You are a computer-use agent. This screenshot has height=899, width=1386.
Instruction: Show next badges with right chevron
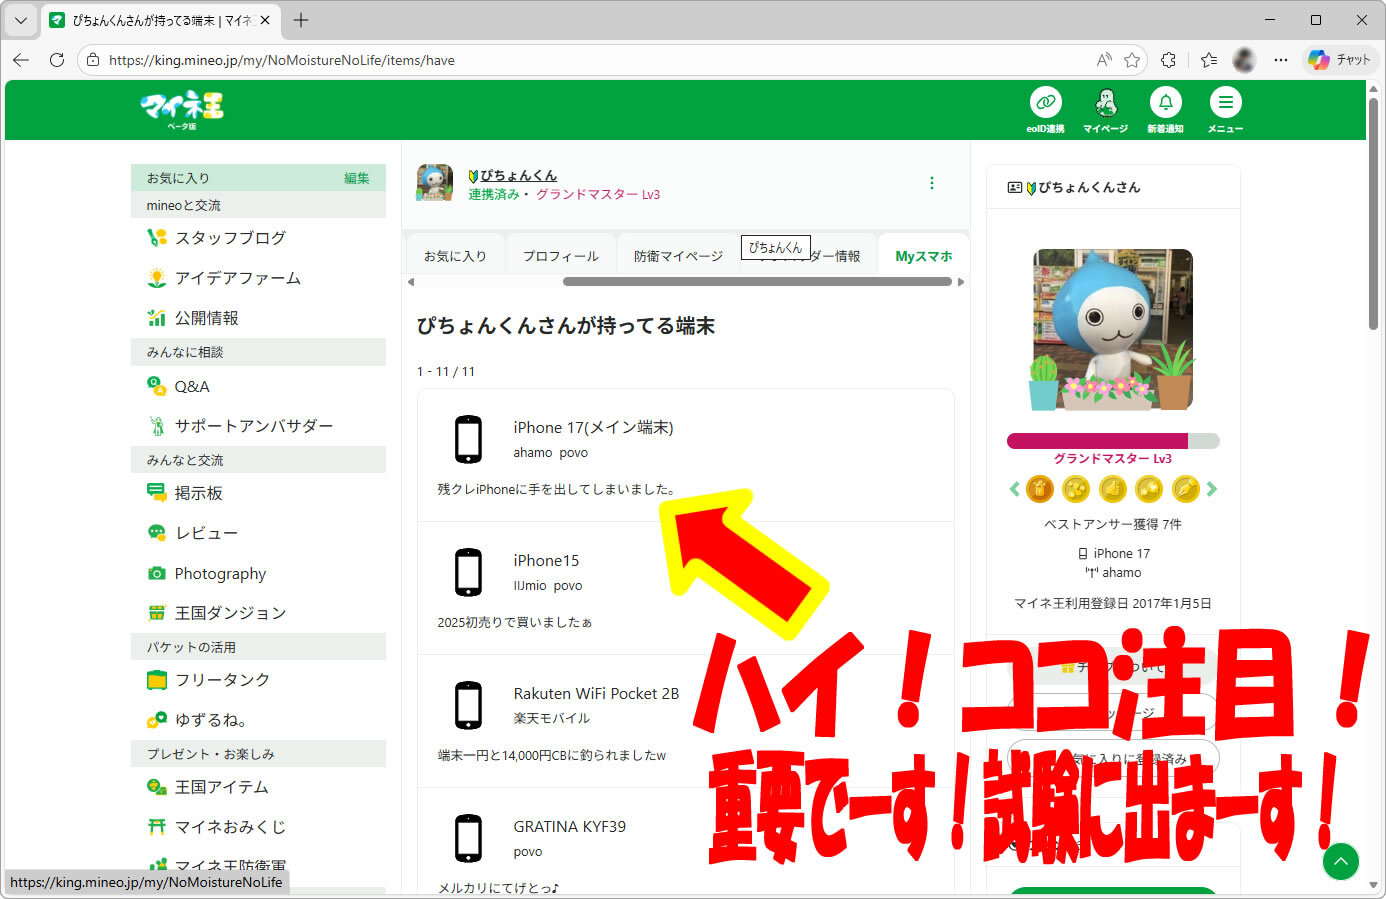(x=1212, y=489)
